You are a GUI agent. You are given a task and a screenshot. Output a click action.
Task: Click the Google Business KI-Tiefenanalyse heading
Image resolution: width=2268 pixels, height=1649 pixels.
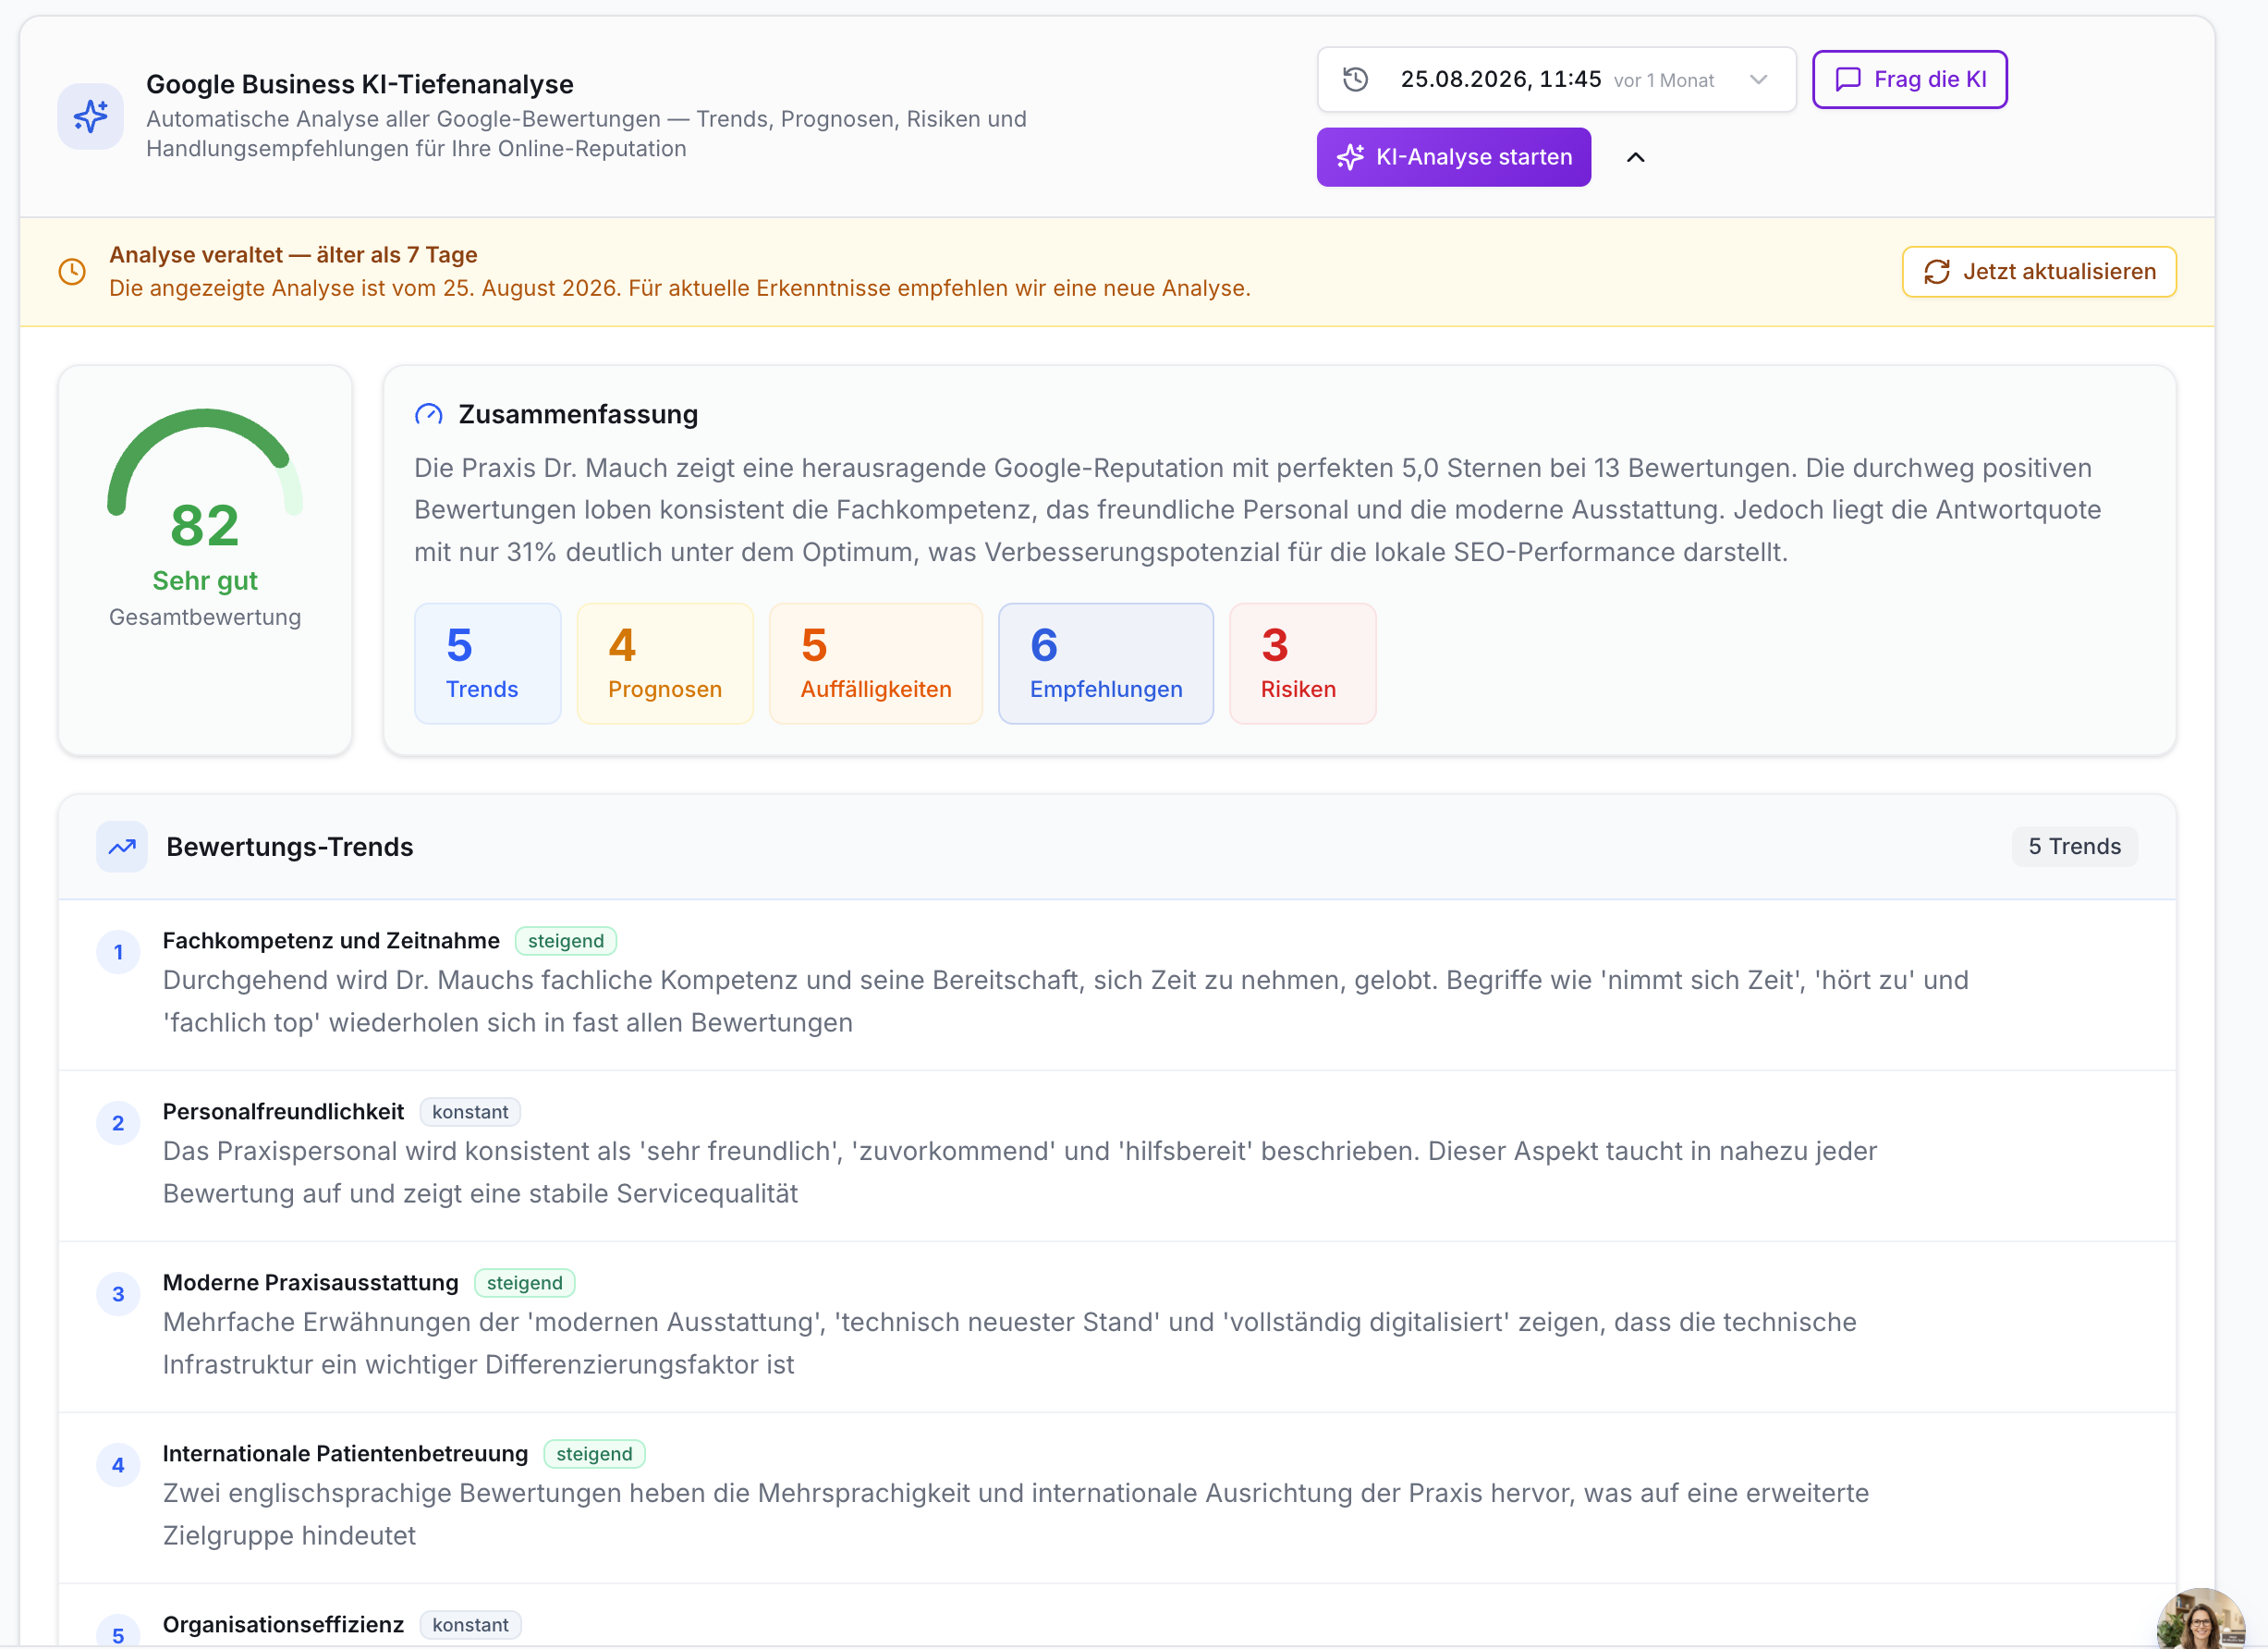coord(360,84)
